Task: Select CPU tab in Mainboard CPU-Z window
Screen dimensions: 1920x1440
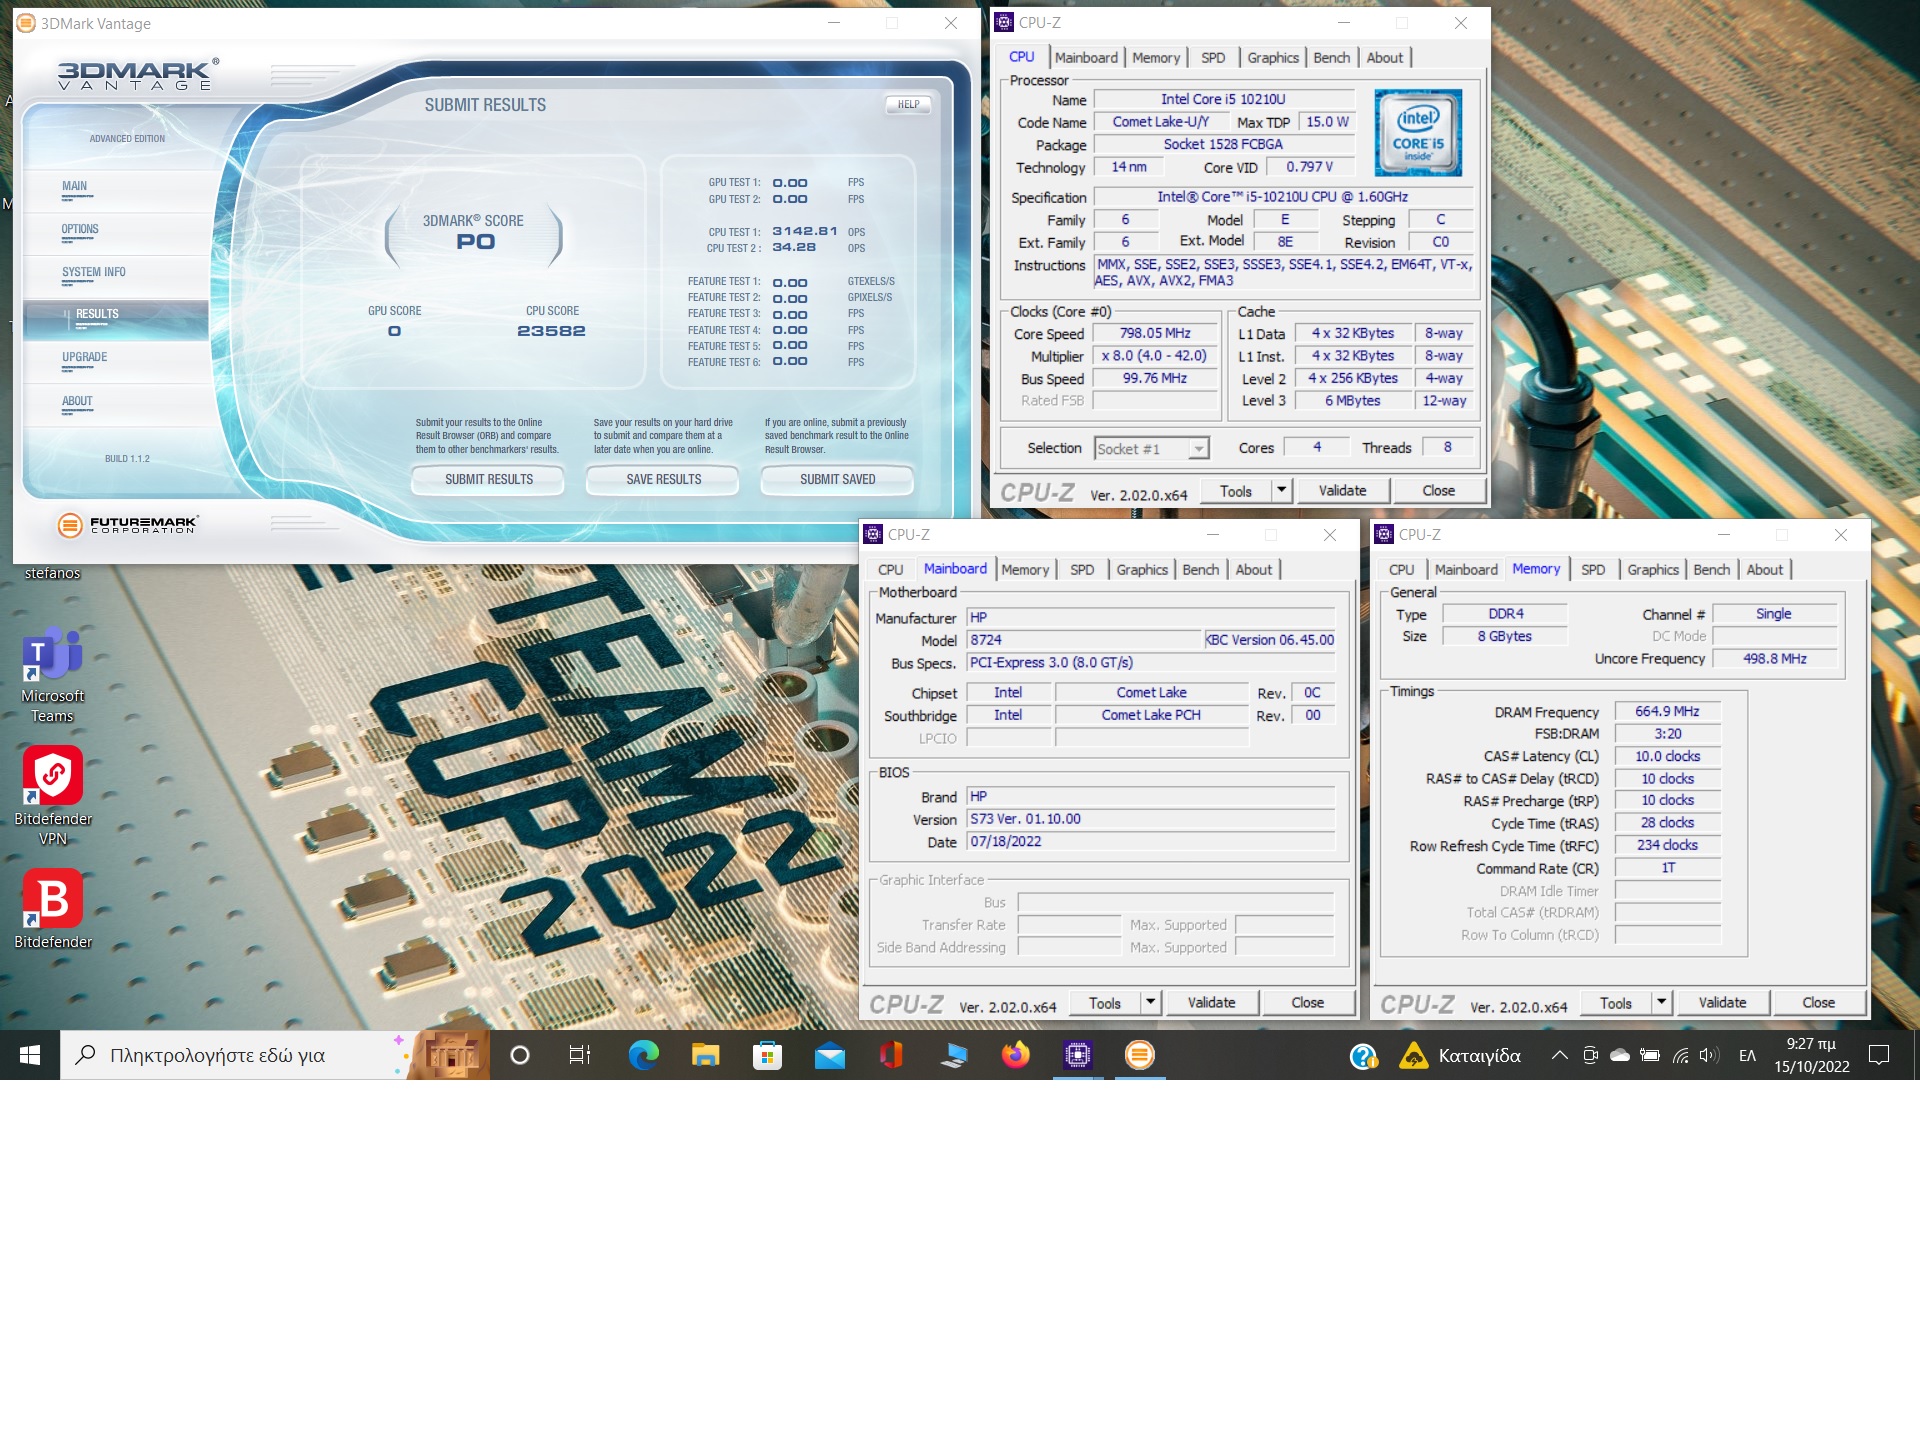Action: point(890,570)
